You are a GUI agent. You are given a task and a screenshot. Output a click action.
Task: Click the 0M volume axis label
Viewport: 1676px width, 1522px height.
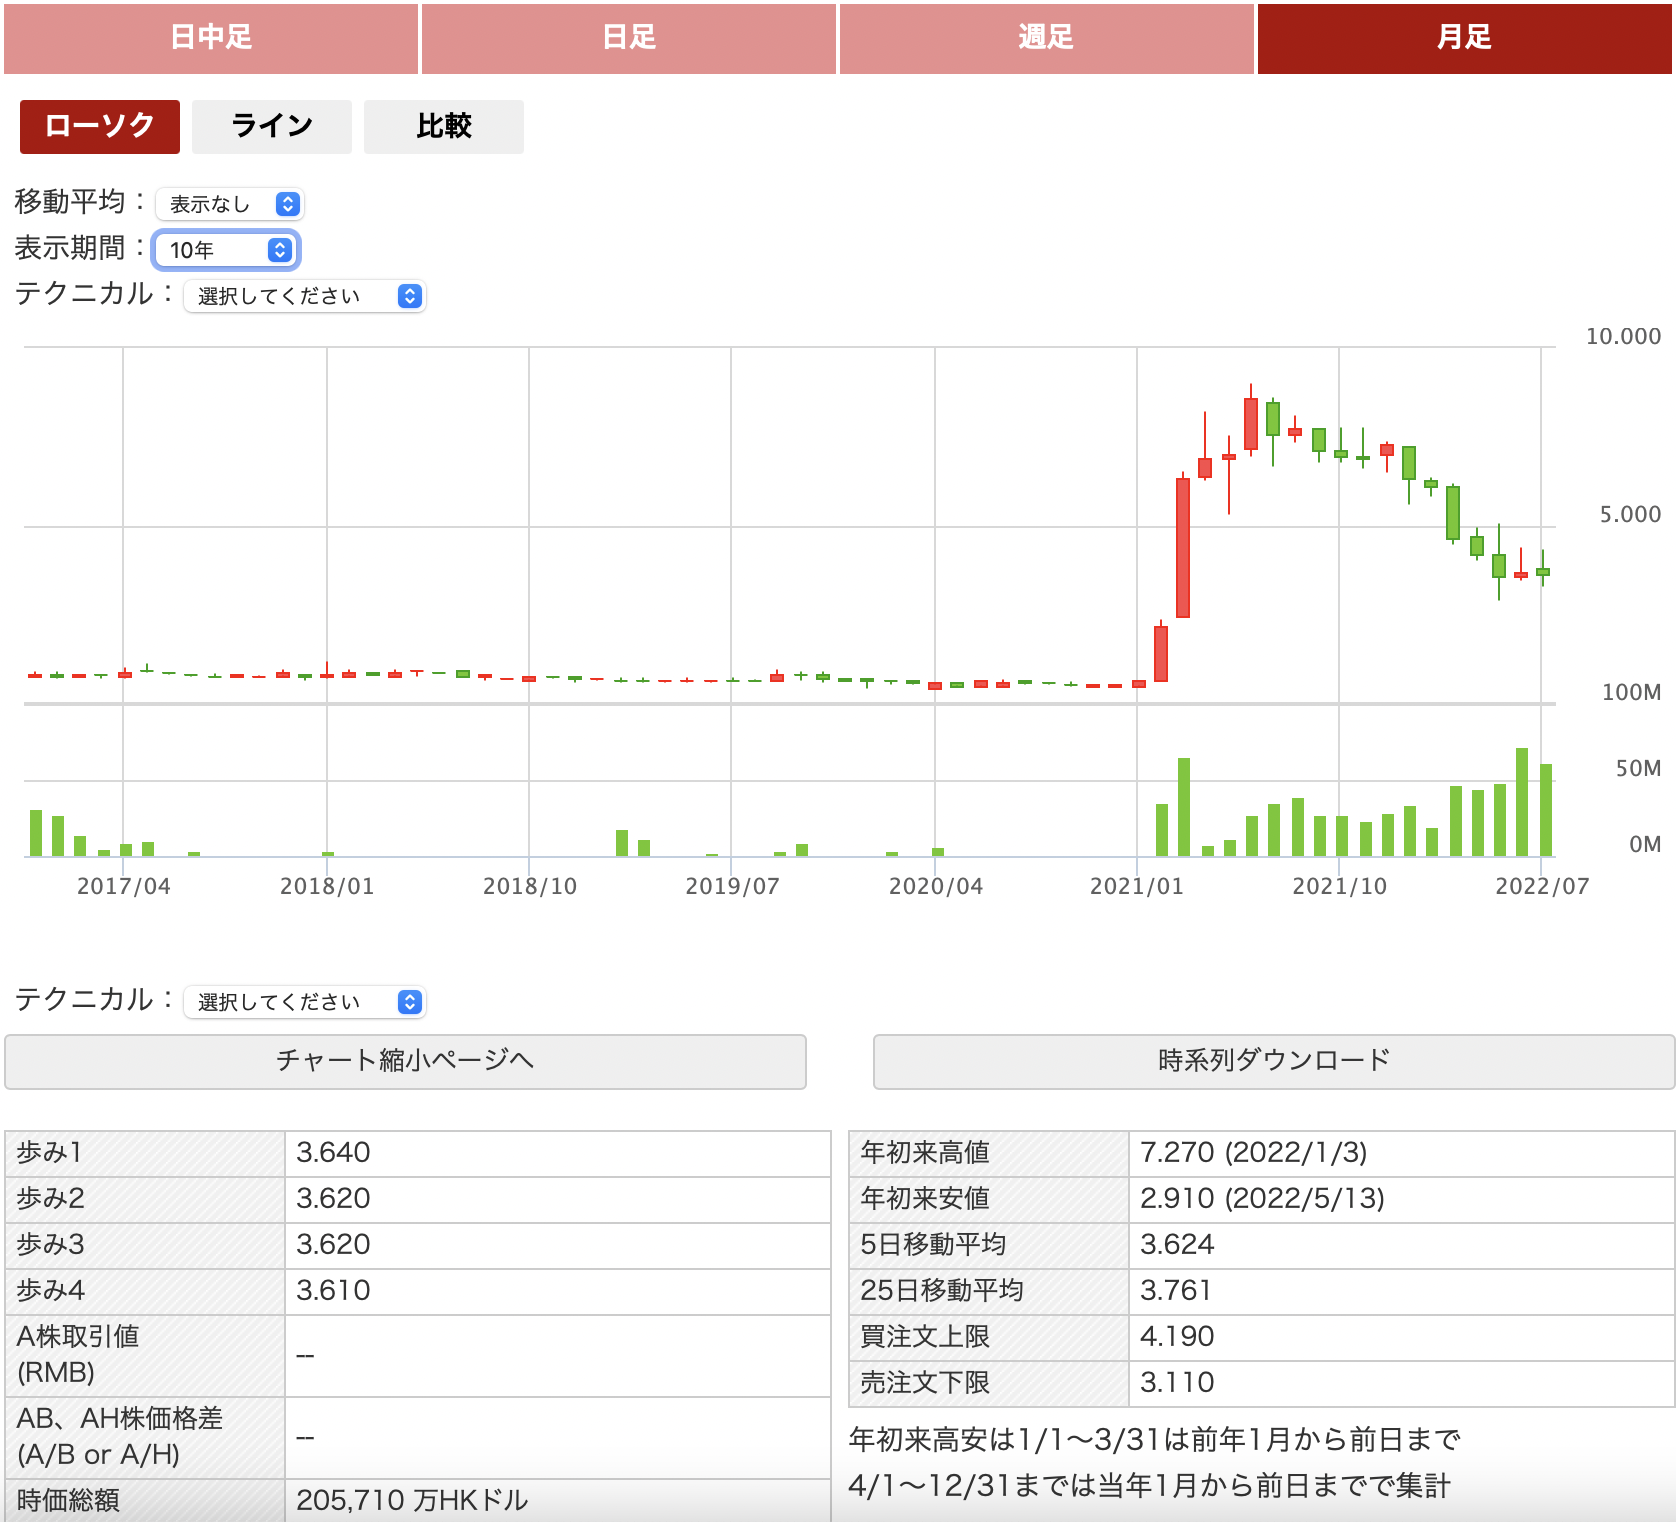pos(1645,844)
